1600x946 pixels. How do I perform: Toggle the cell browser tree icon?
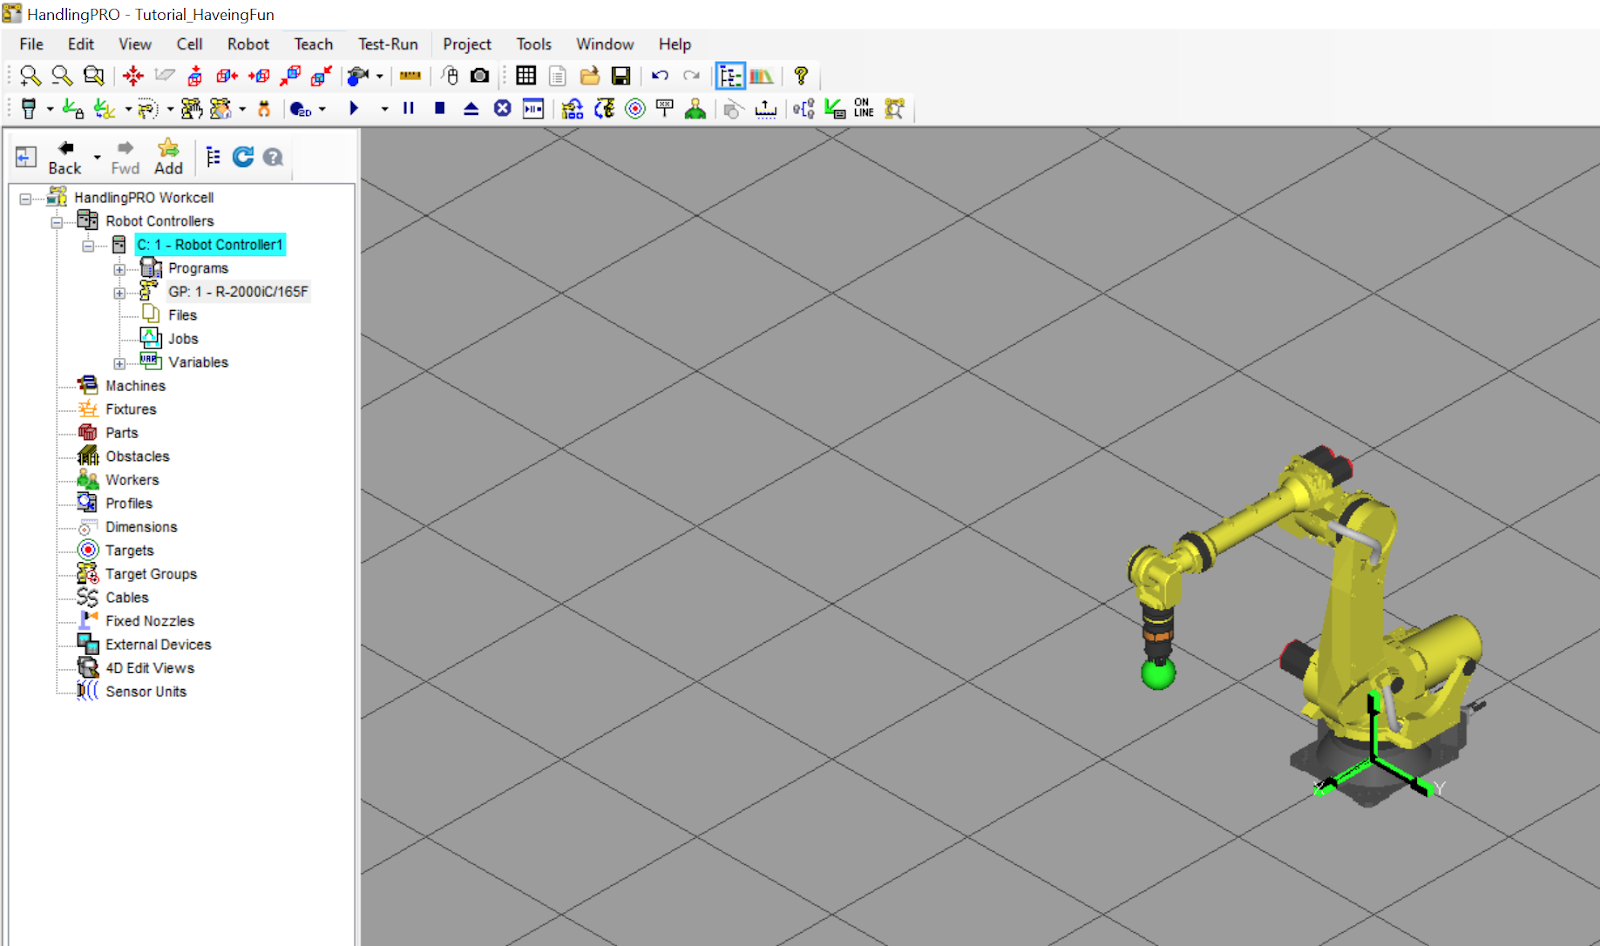coord(731,76)
